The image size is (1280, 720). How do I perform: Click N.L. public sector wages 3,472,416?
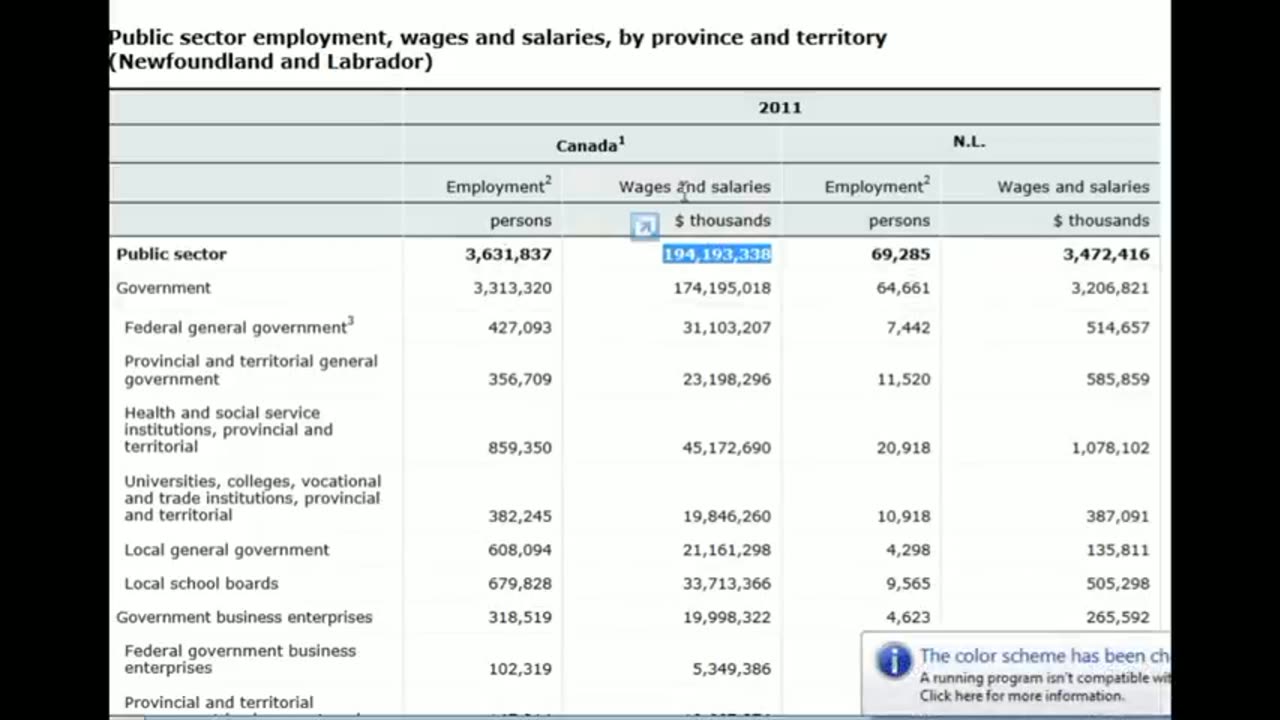click(1106, 254)
